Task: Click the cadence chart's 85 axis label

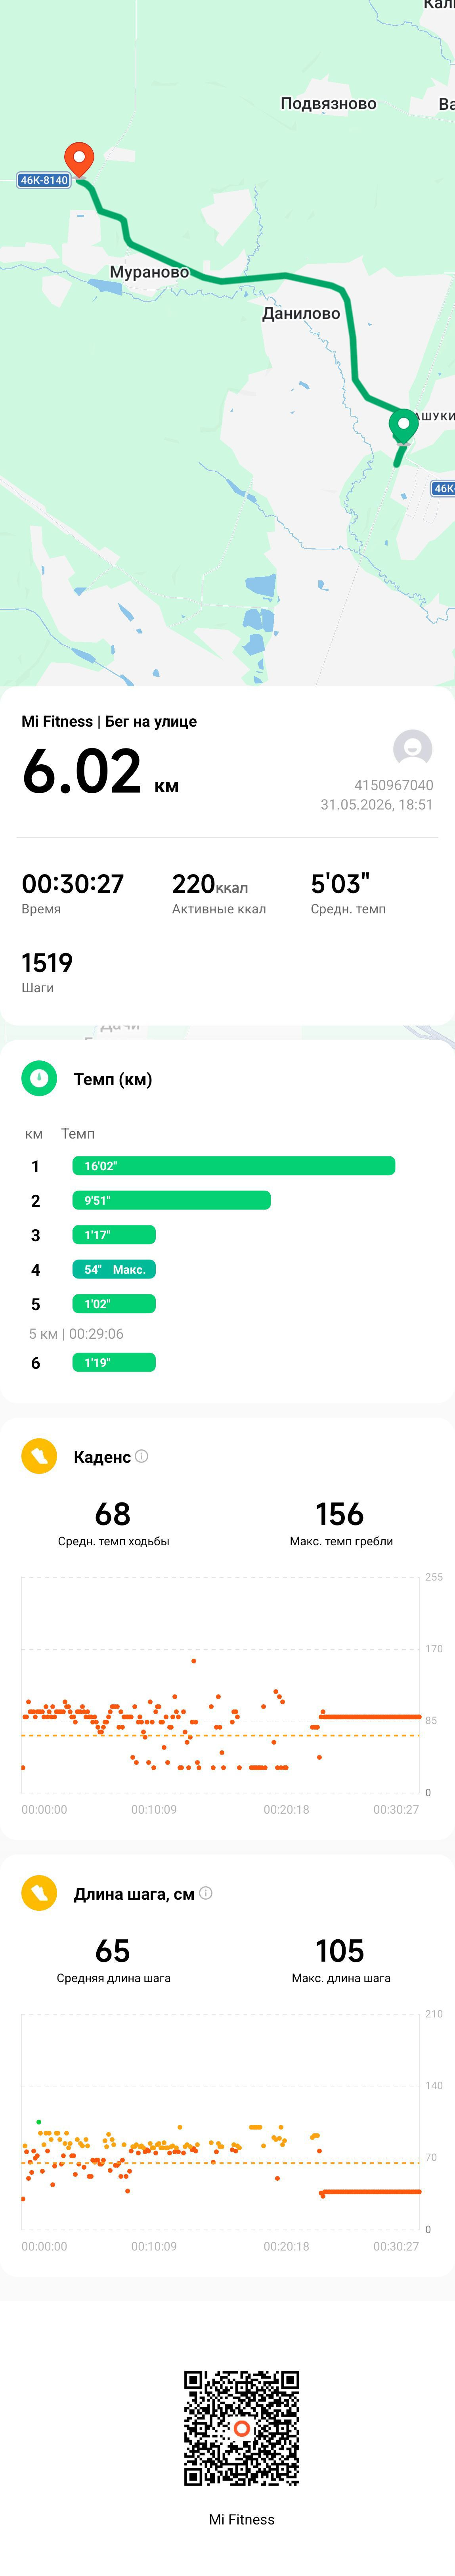Action: [x=431, y=1721]
